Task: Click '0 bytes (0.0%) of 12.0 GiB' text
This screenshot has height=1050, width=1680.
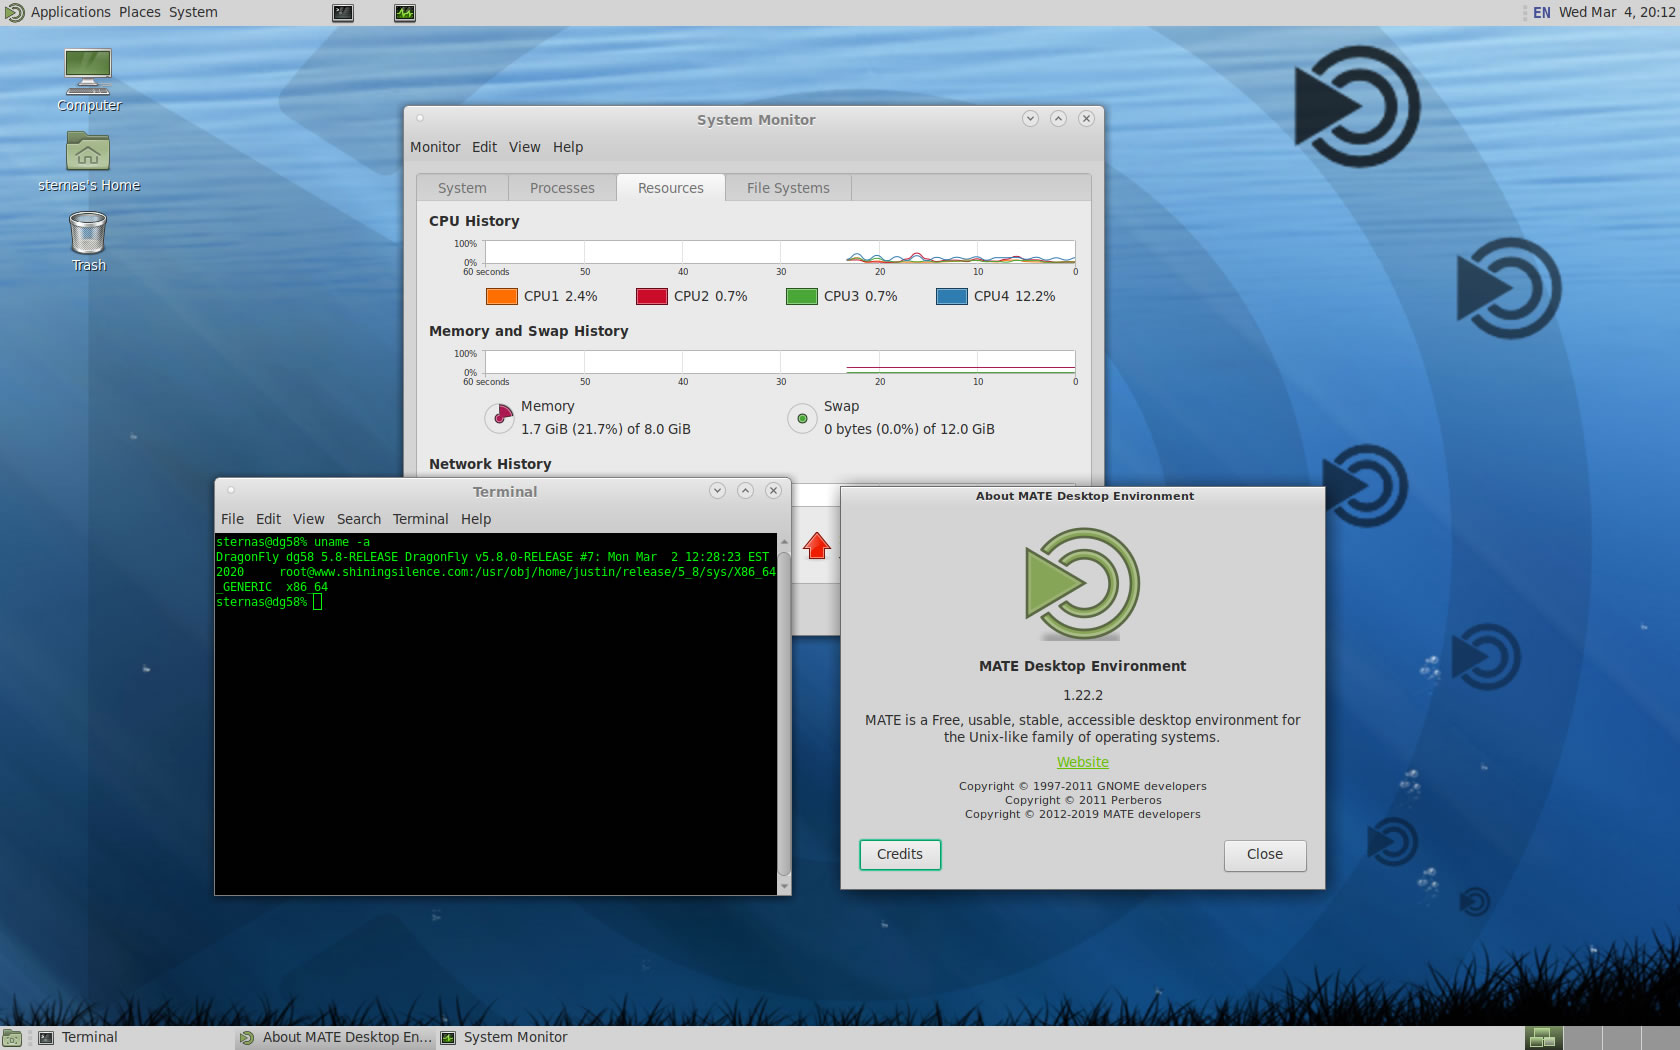Action: point(909,429)
